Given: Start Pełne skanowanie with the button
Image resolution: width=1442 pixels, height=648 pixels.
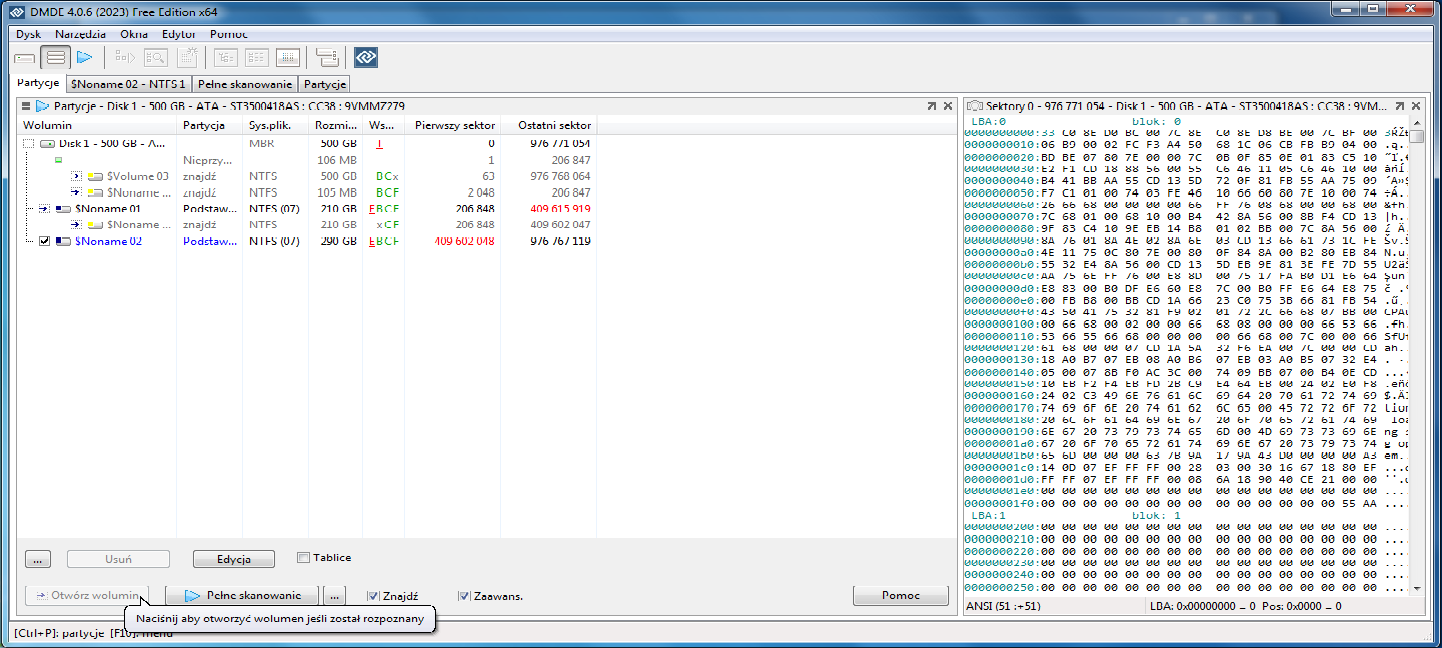Looking at the screenshot, I should [x=241, y=595].
